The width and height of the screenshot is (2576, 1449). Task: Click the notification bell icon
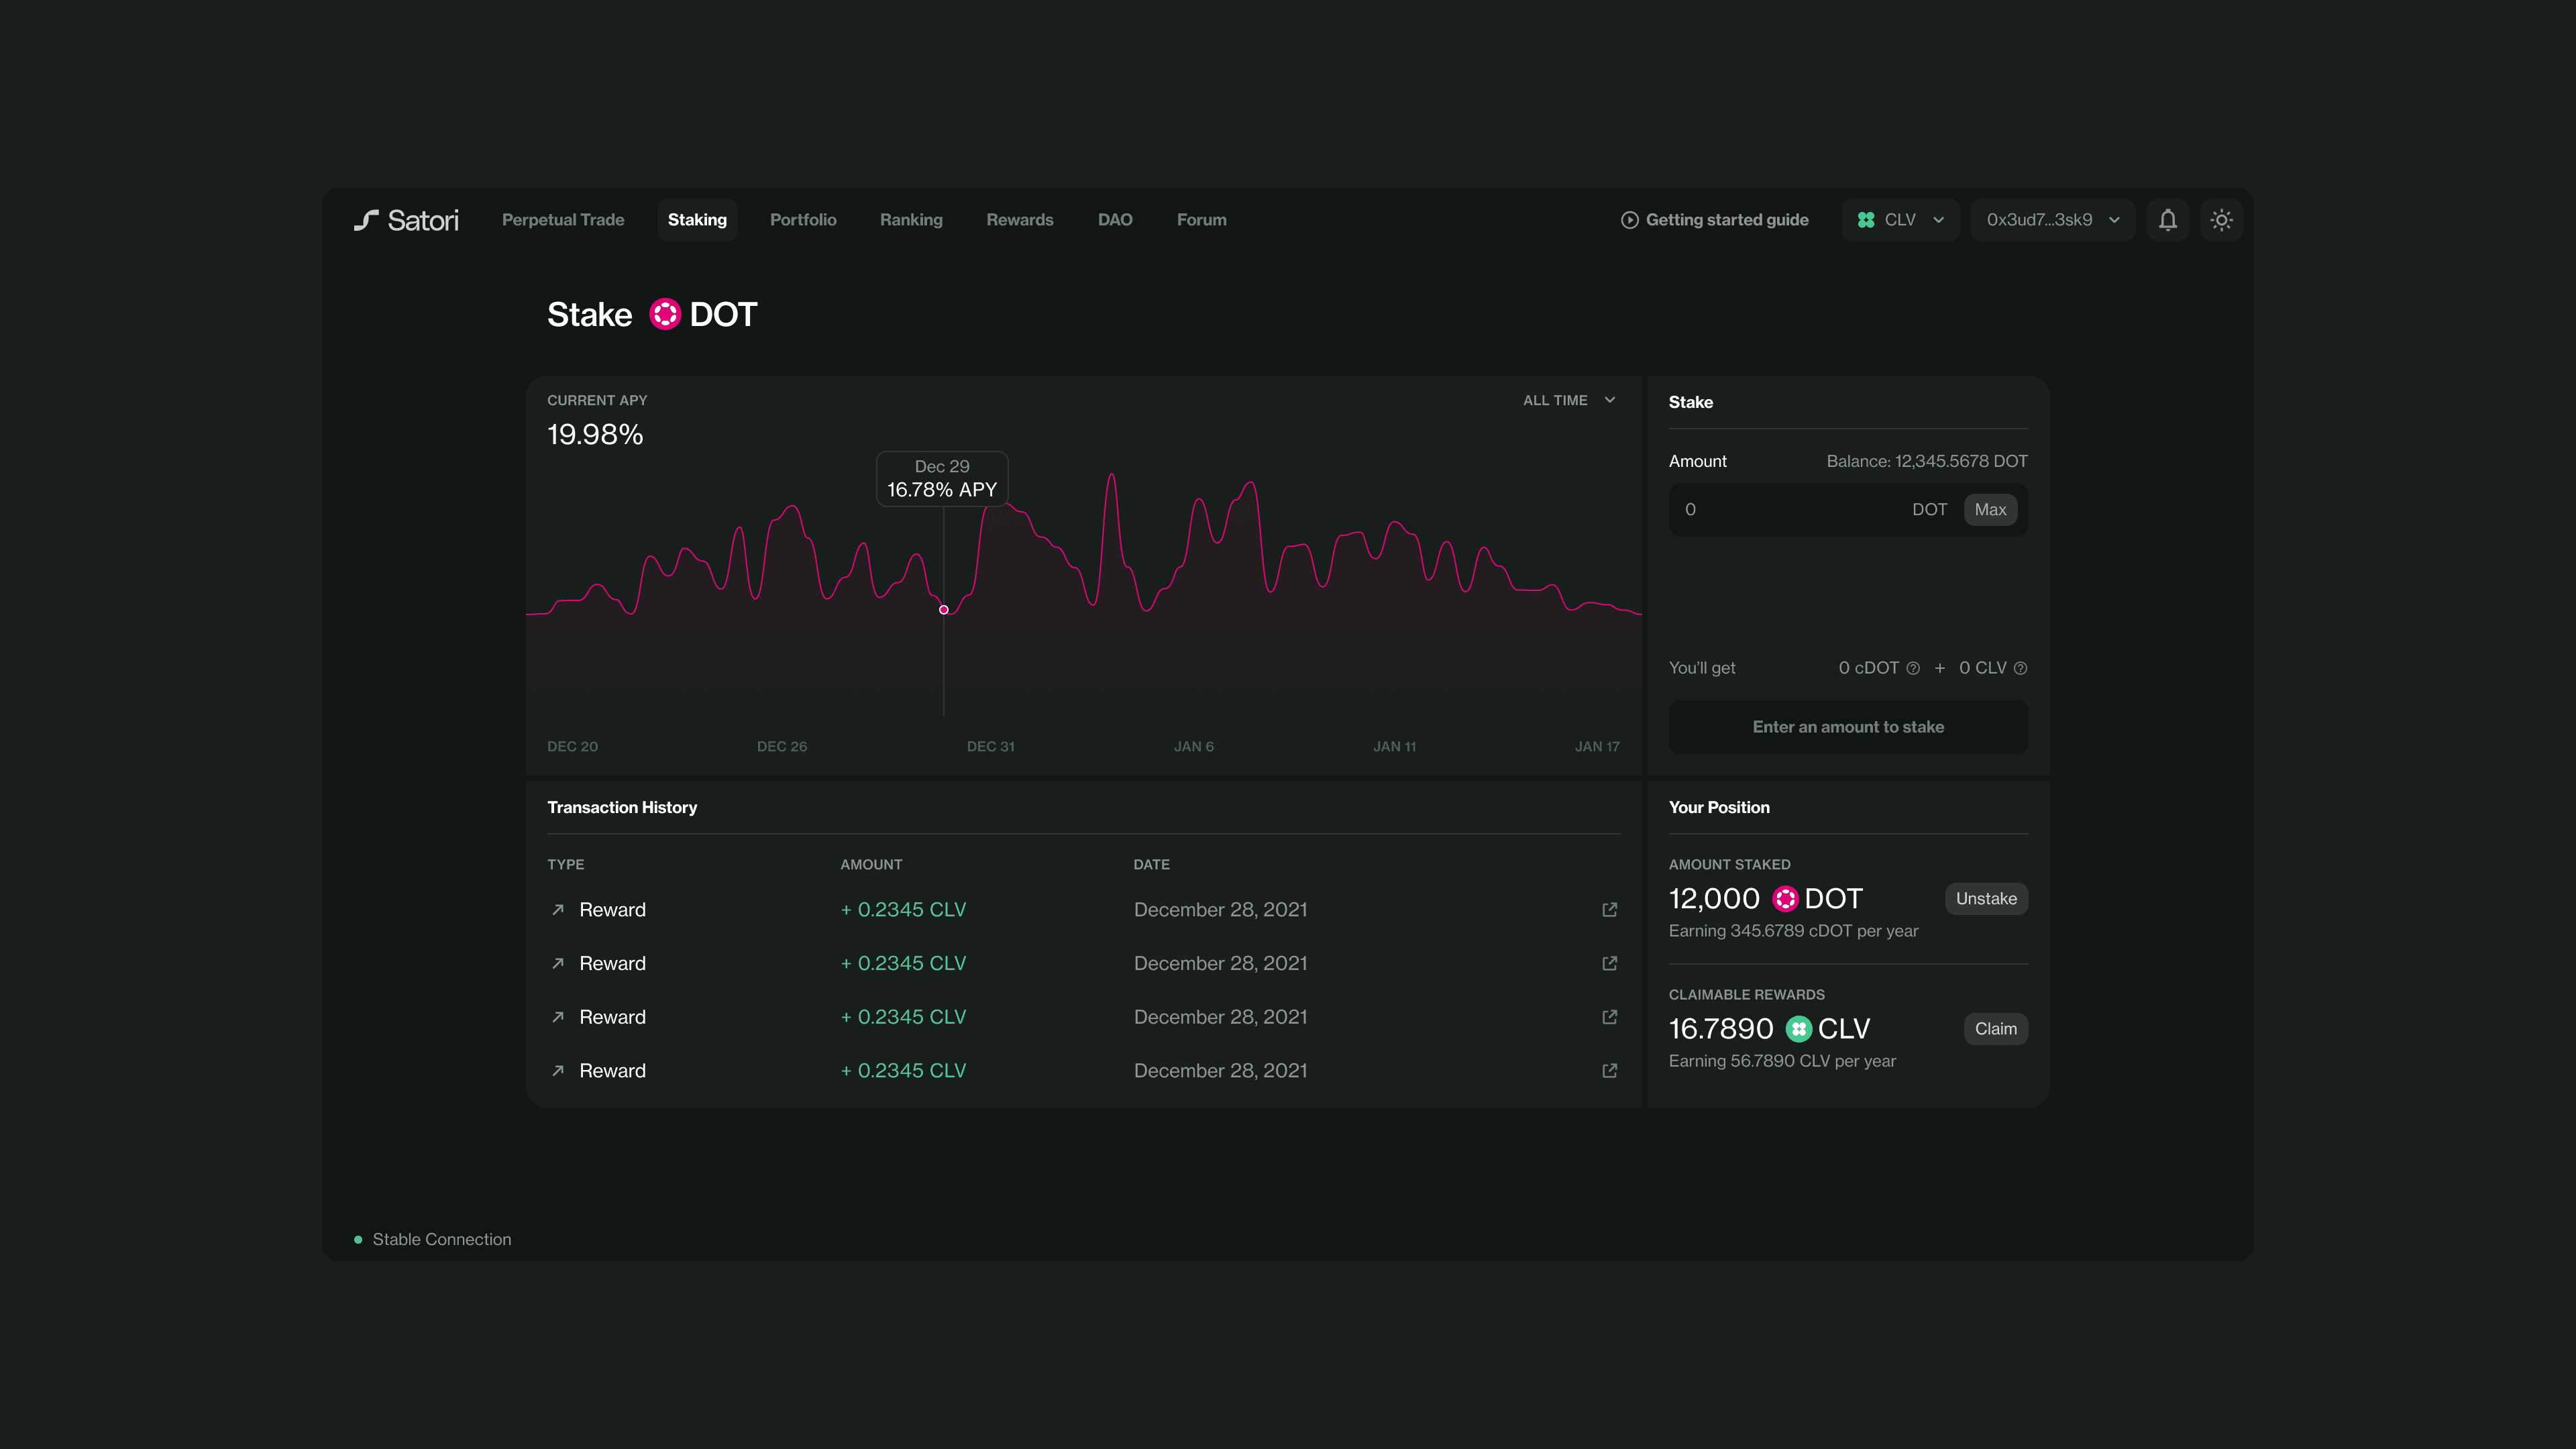[x=2167, y=220]
